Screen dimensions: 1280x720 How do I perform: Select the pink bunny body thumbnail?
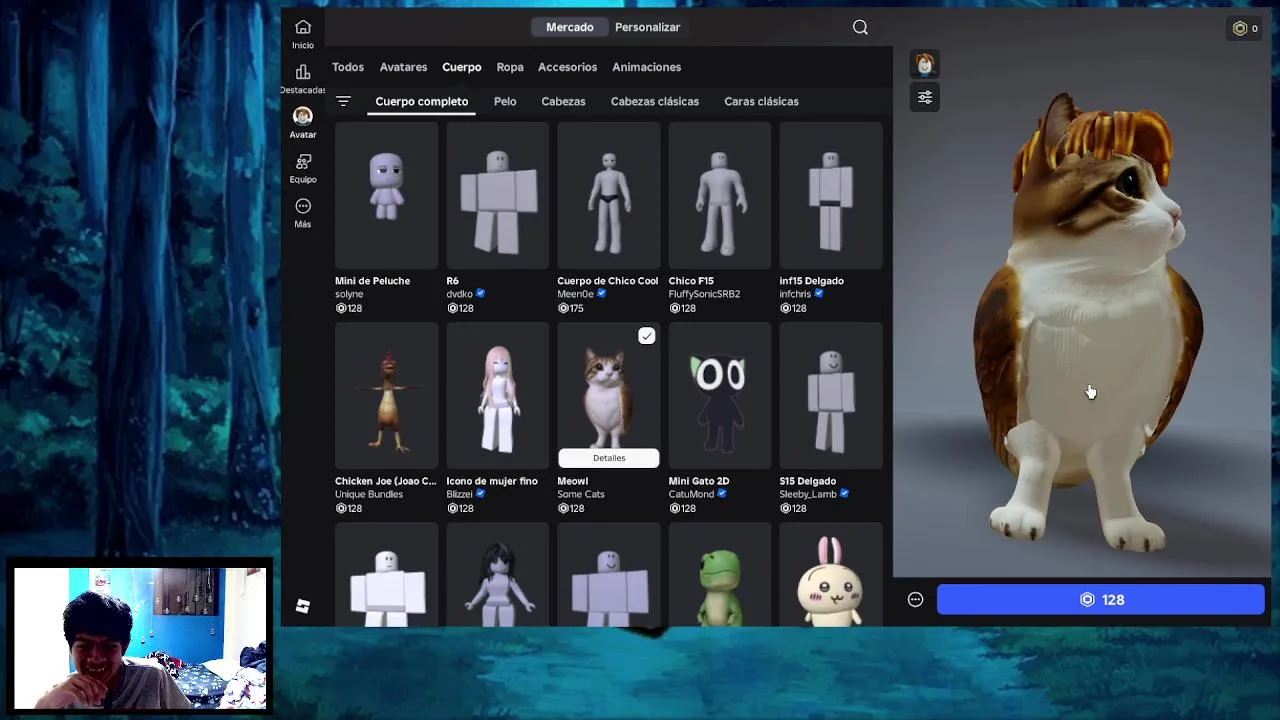tap(831, 576)
